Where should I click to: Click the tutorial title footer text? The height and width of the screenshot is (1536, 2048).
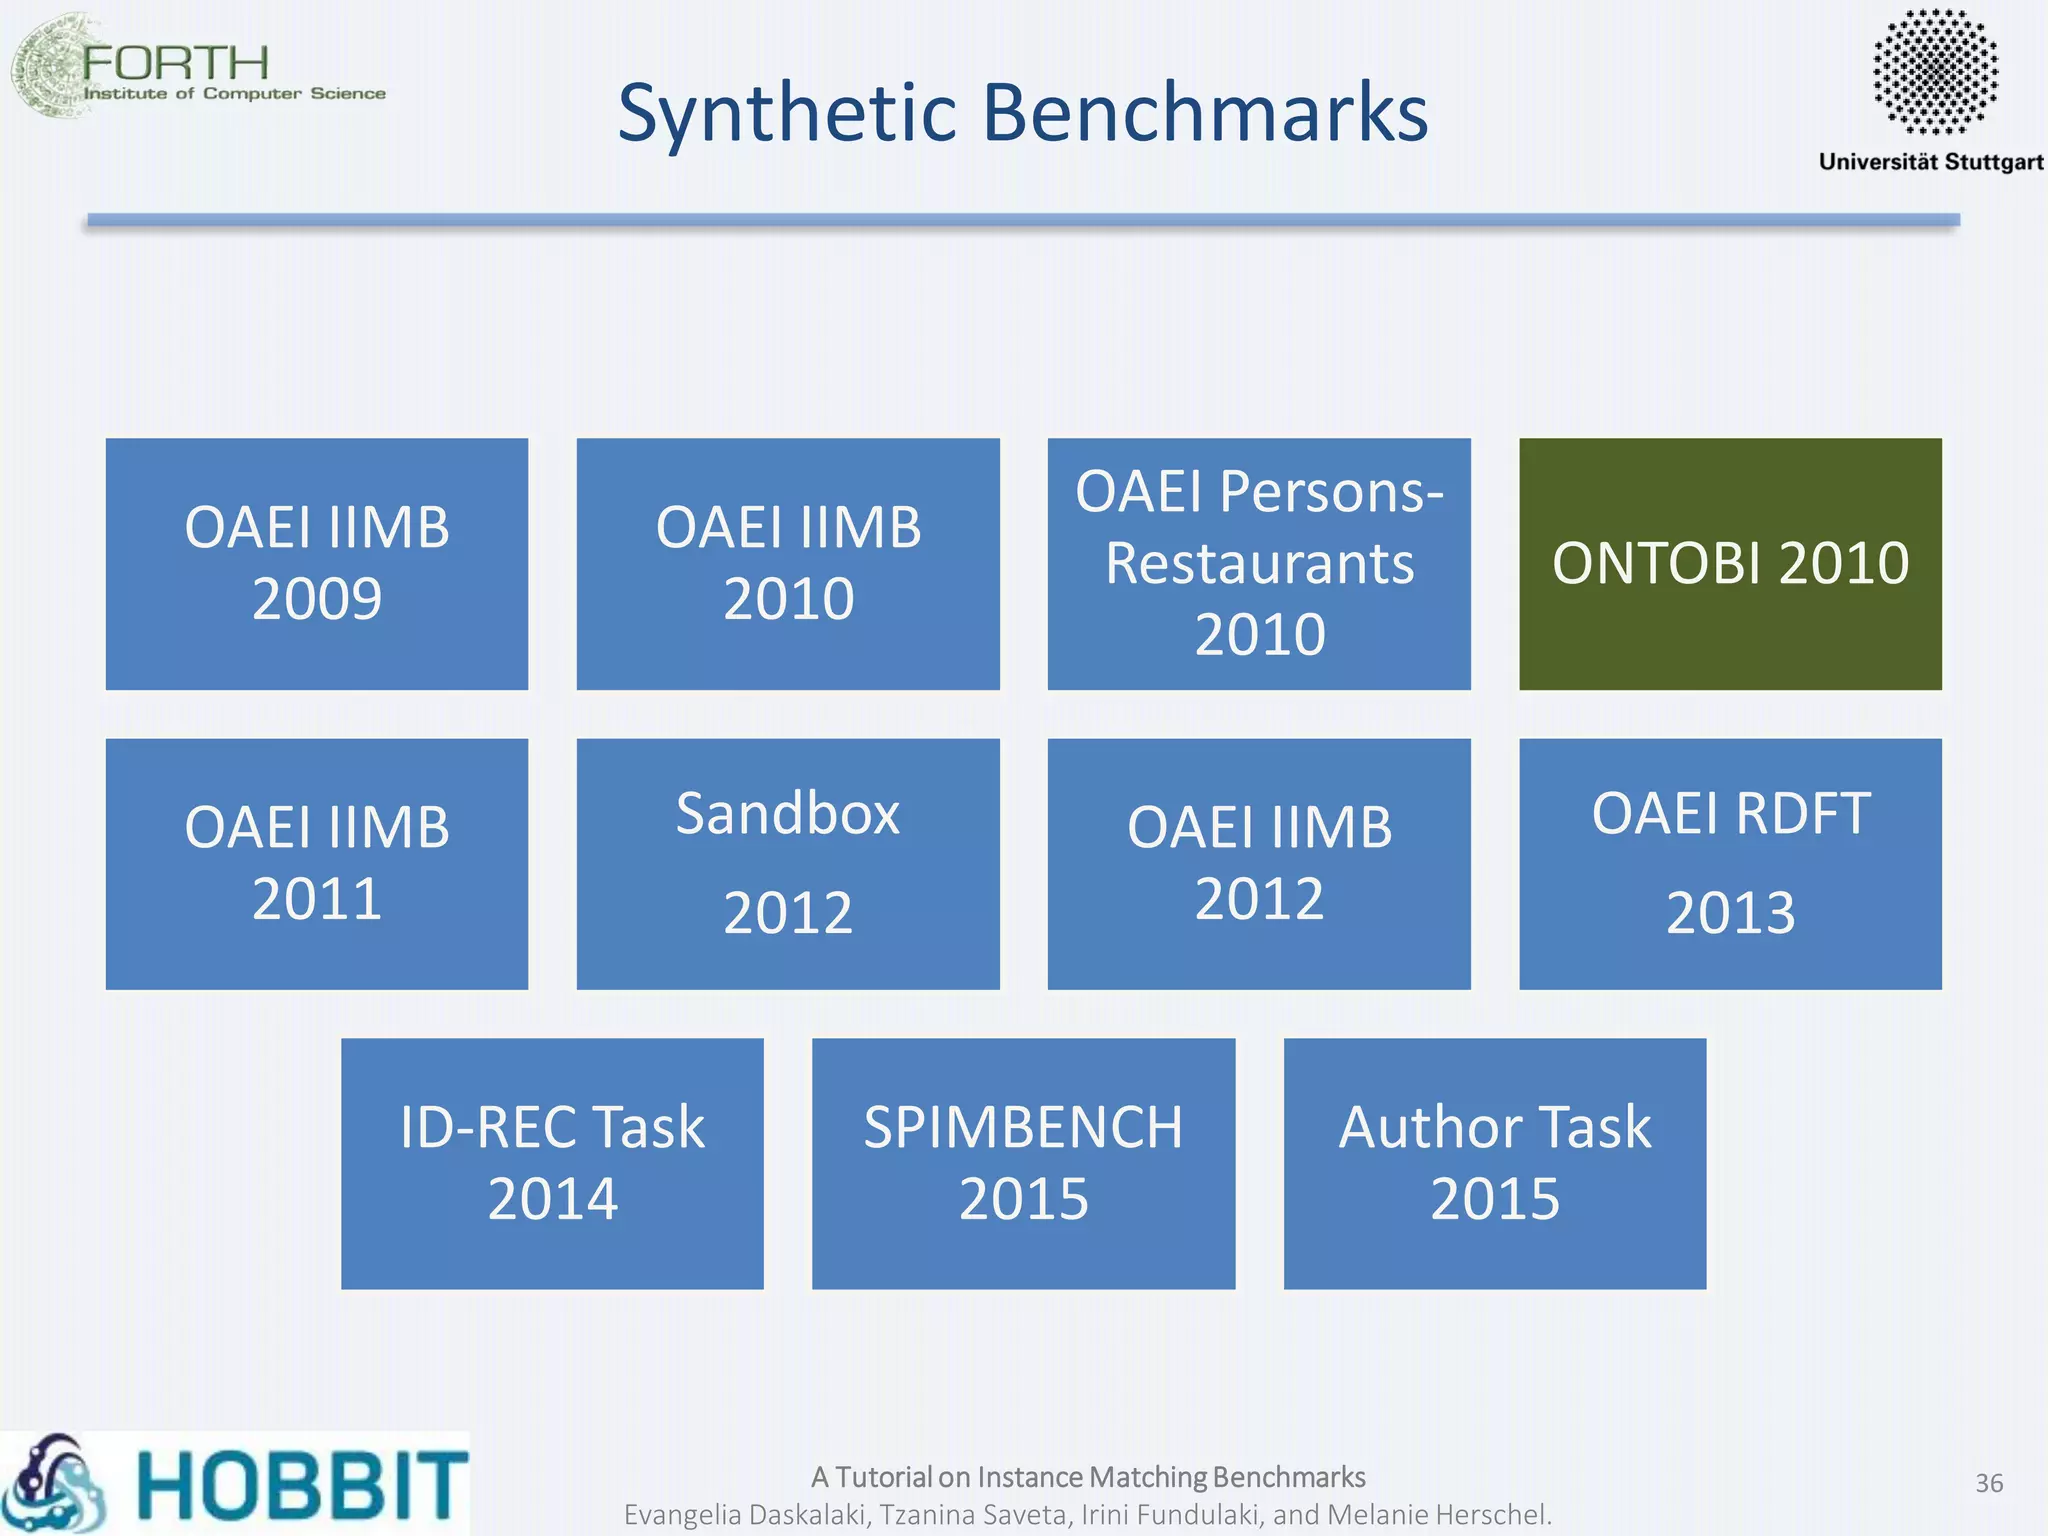coord(1088,1477)
